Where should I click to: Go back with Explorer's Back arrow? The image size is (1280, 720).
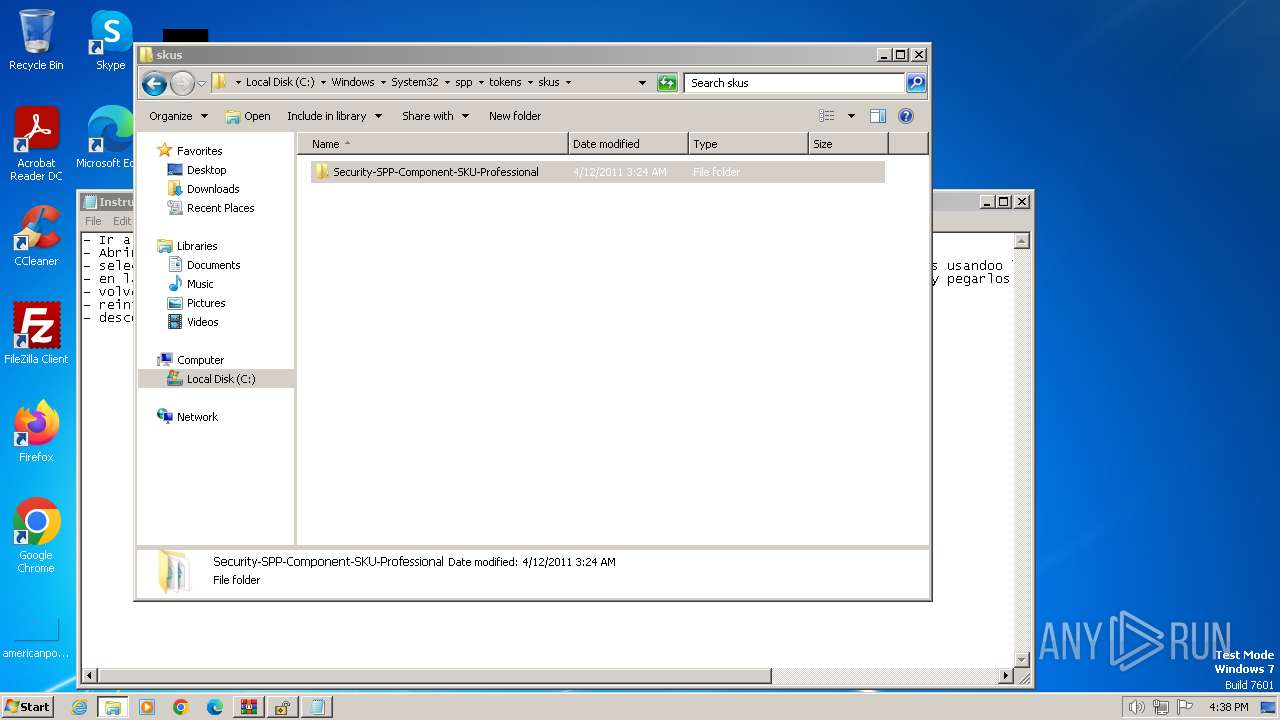[154, 83]
